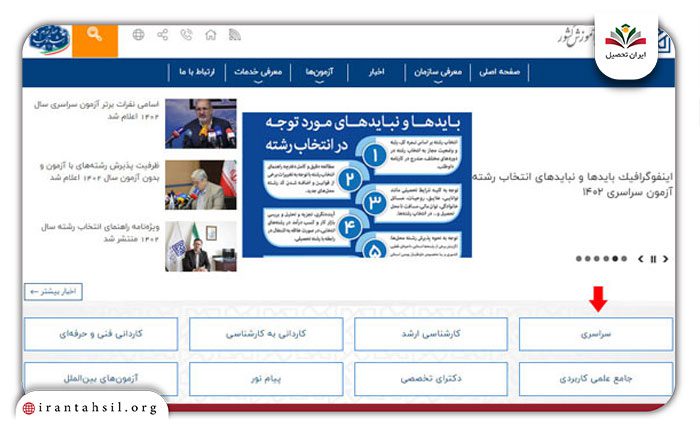
Task: Open the ارتباط با ما menu item
Action: 197,72
